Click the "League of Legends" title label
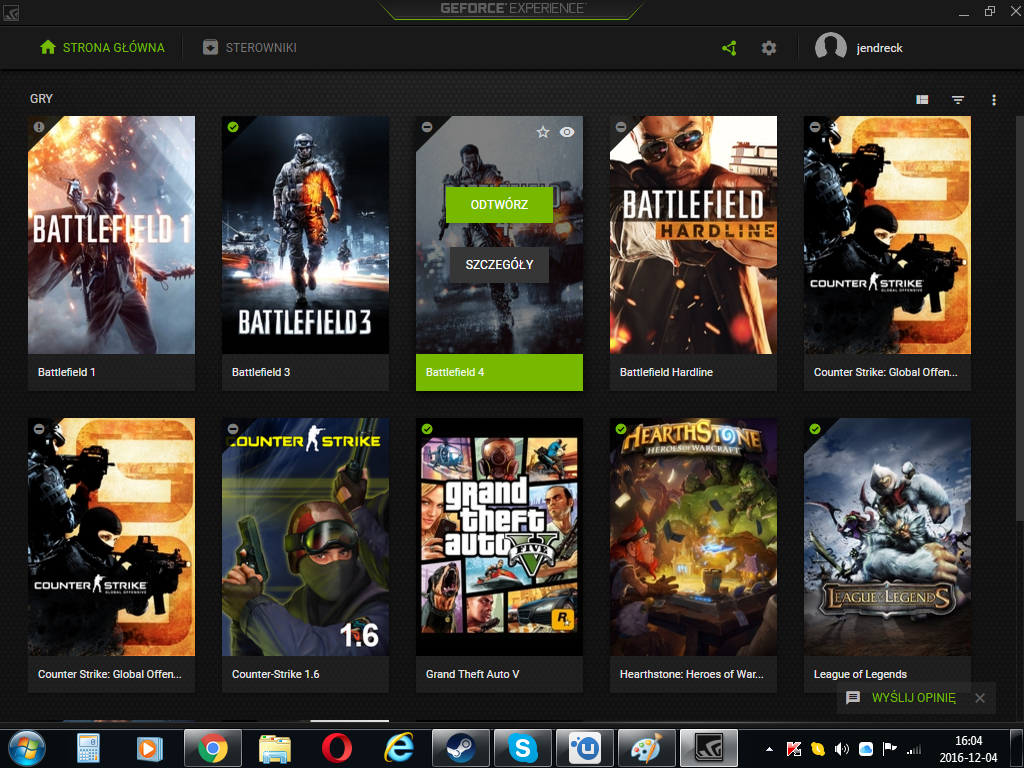Viewport: 1024px width, 768px height. (x=860, y=674)
